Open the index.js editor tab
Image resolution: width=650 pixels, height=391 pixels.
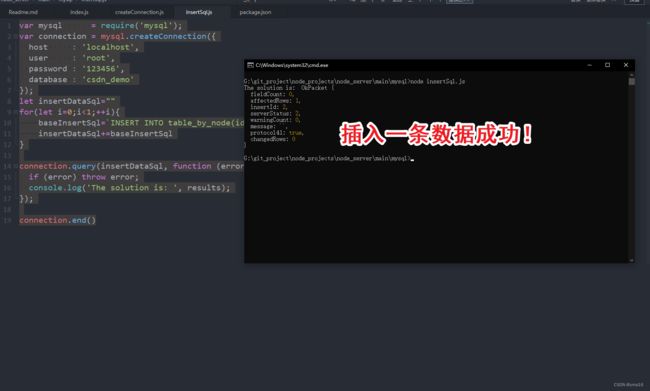tap(79, 12)
